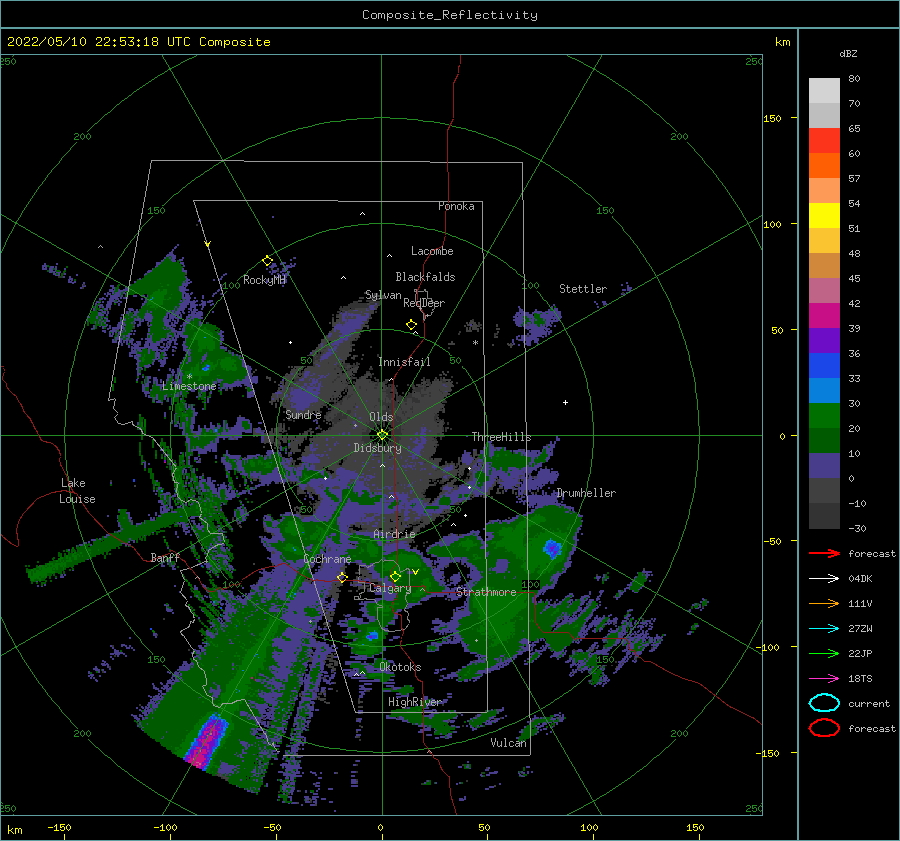Click the Okotoks town label
This screenshot has width=900, height=841.
(x=400, y=667)
